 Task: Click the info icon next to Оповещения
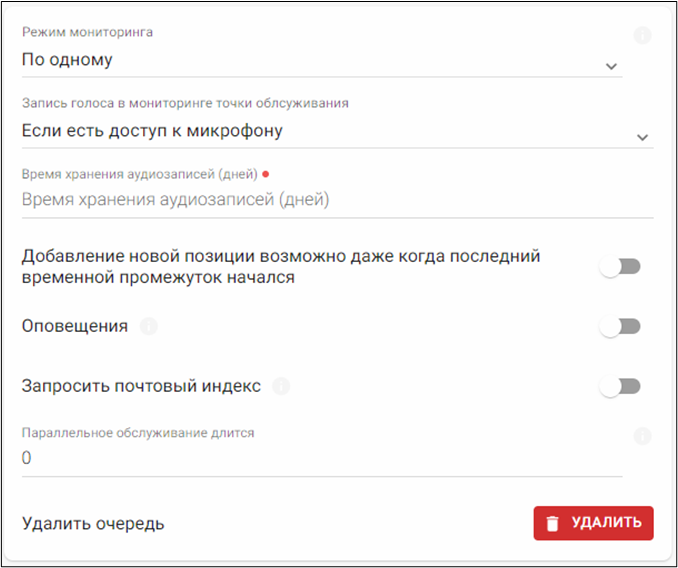[x=149, y=326]
